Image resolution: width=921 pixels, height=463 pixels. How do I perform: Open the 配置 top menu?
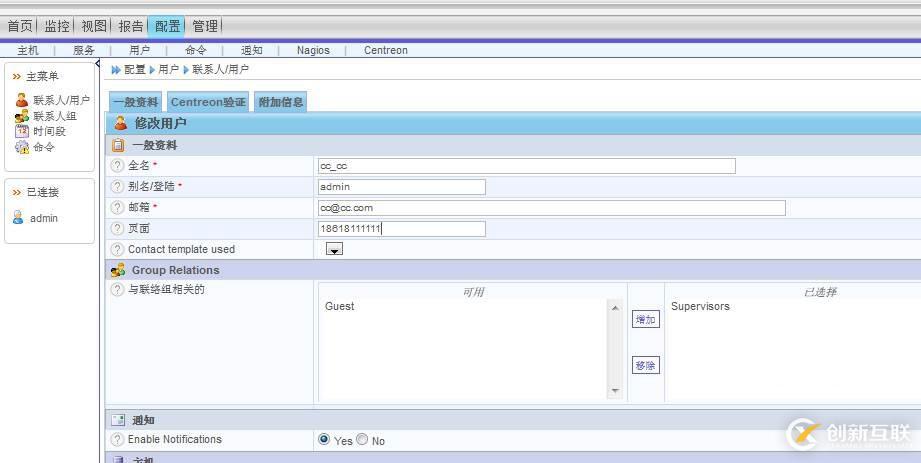(x=167, y=26)
